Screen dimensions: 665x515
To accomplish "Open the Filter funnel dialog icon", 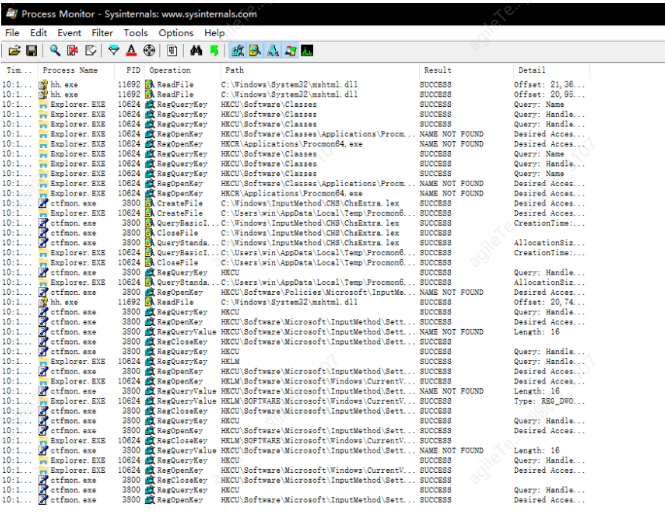I will 114,50.
